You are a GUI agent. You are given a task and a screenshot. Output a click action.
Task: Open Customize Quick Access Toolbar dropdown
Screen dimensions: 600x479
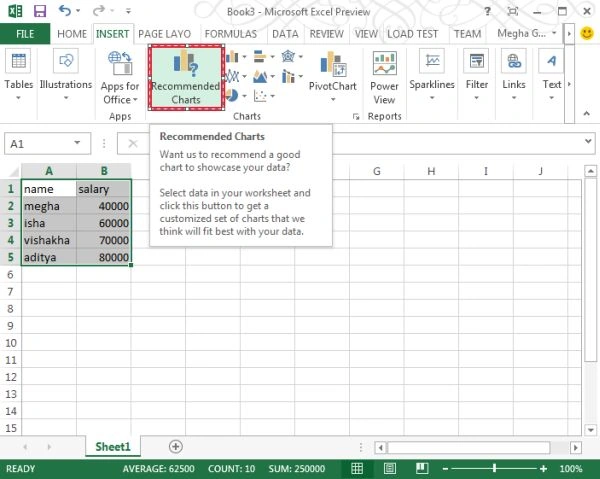129,11
